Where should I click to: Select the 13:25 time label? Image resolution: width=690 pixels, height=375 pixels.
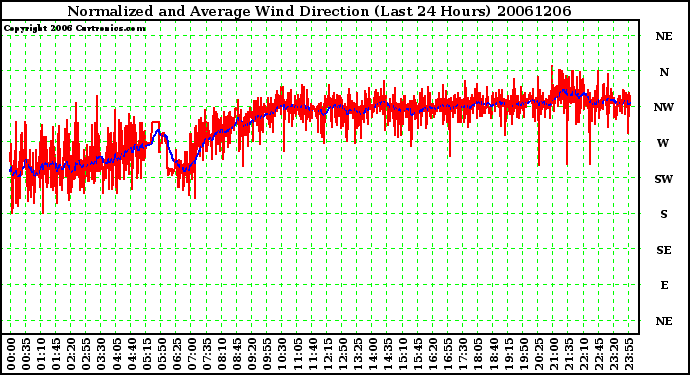pyautogui.click(x=357, y=354)
